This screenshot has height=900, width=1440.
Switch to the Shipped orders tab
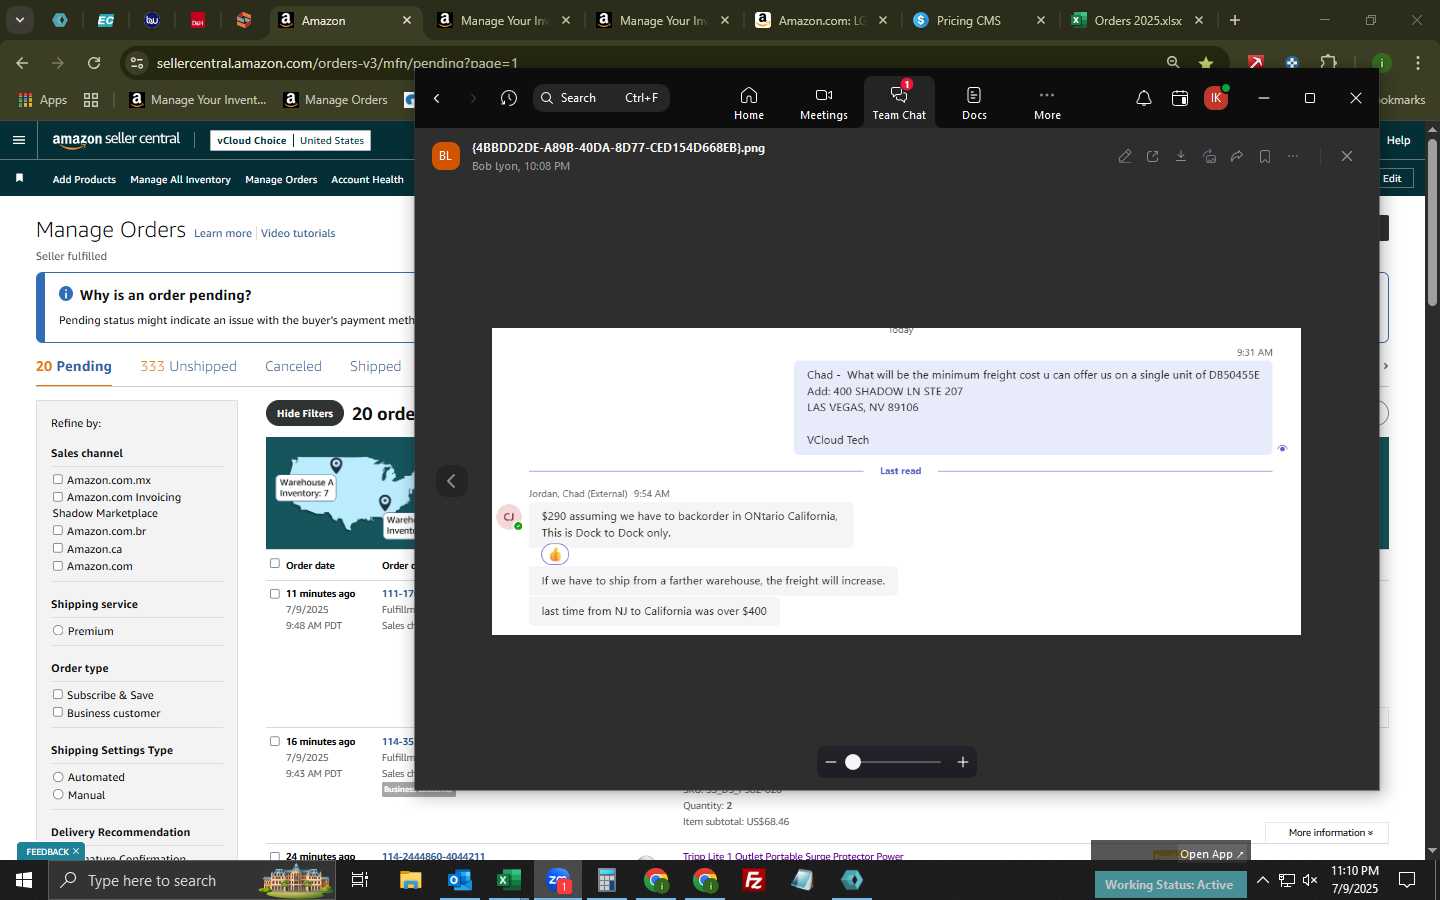coord(375,366)
